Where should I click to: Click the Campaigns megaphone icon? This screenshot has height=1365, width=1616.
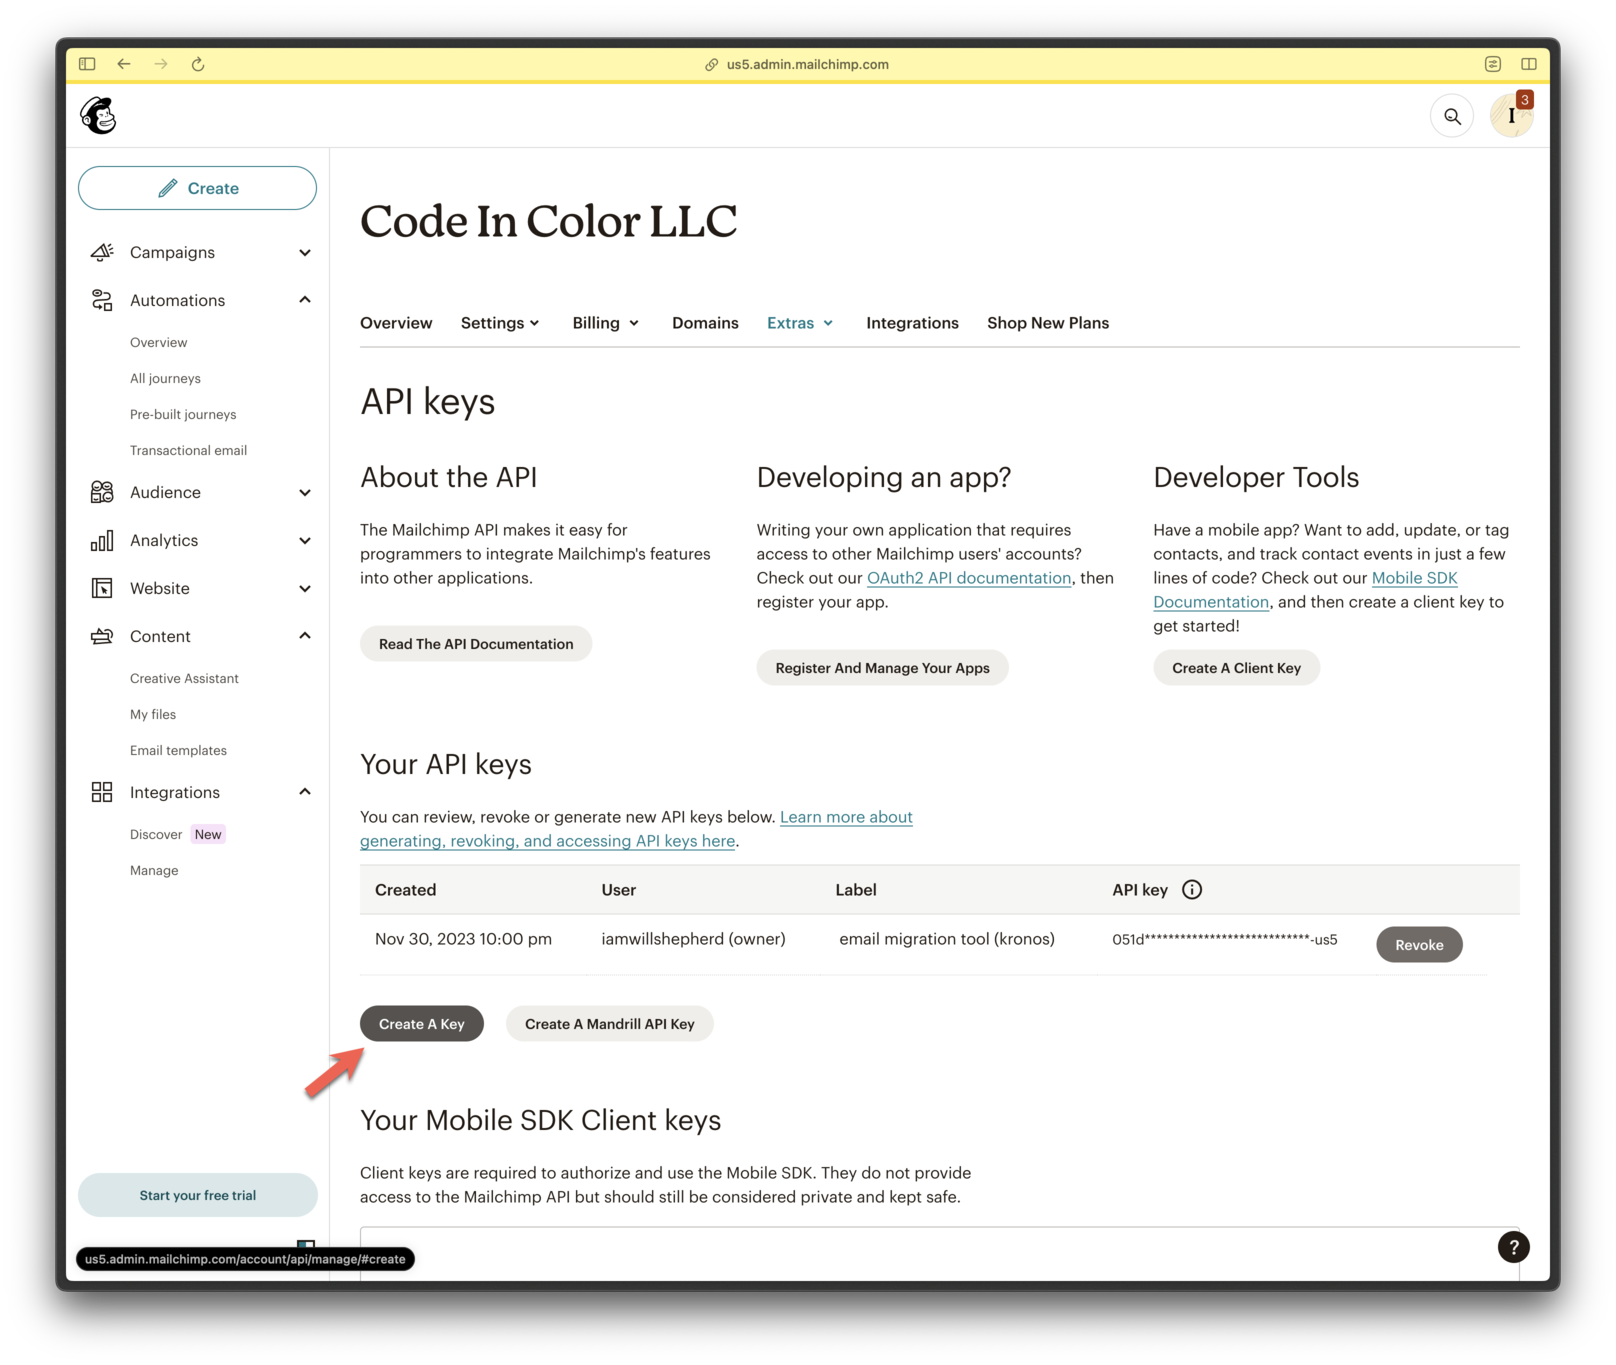pos(102,252)
